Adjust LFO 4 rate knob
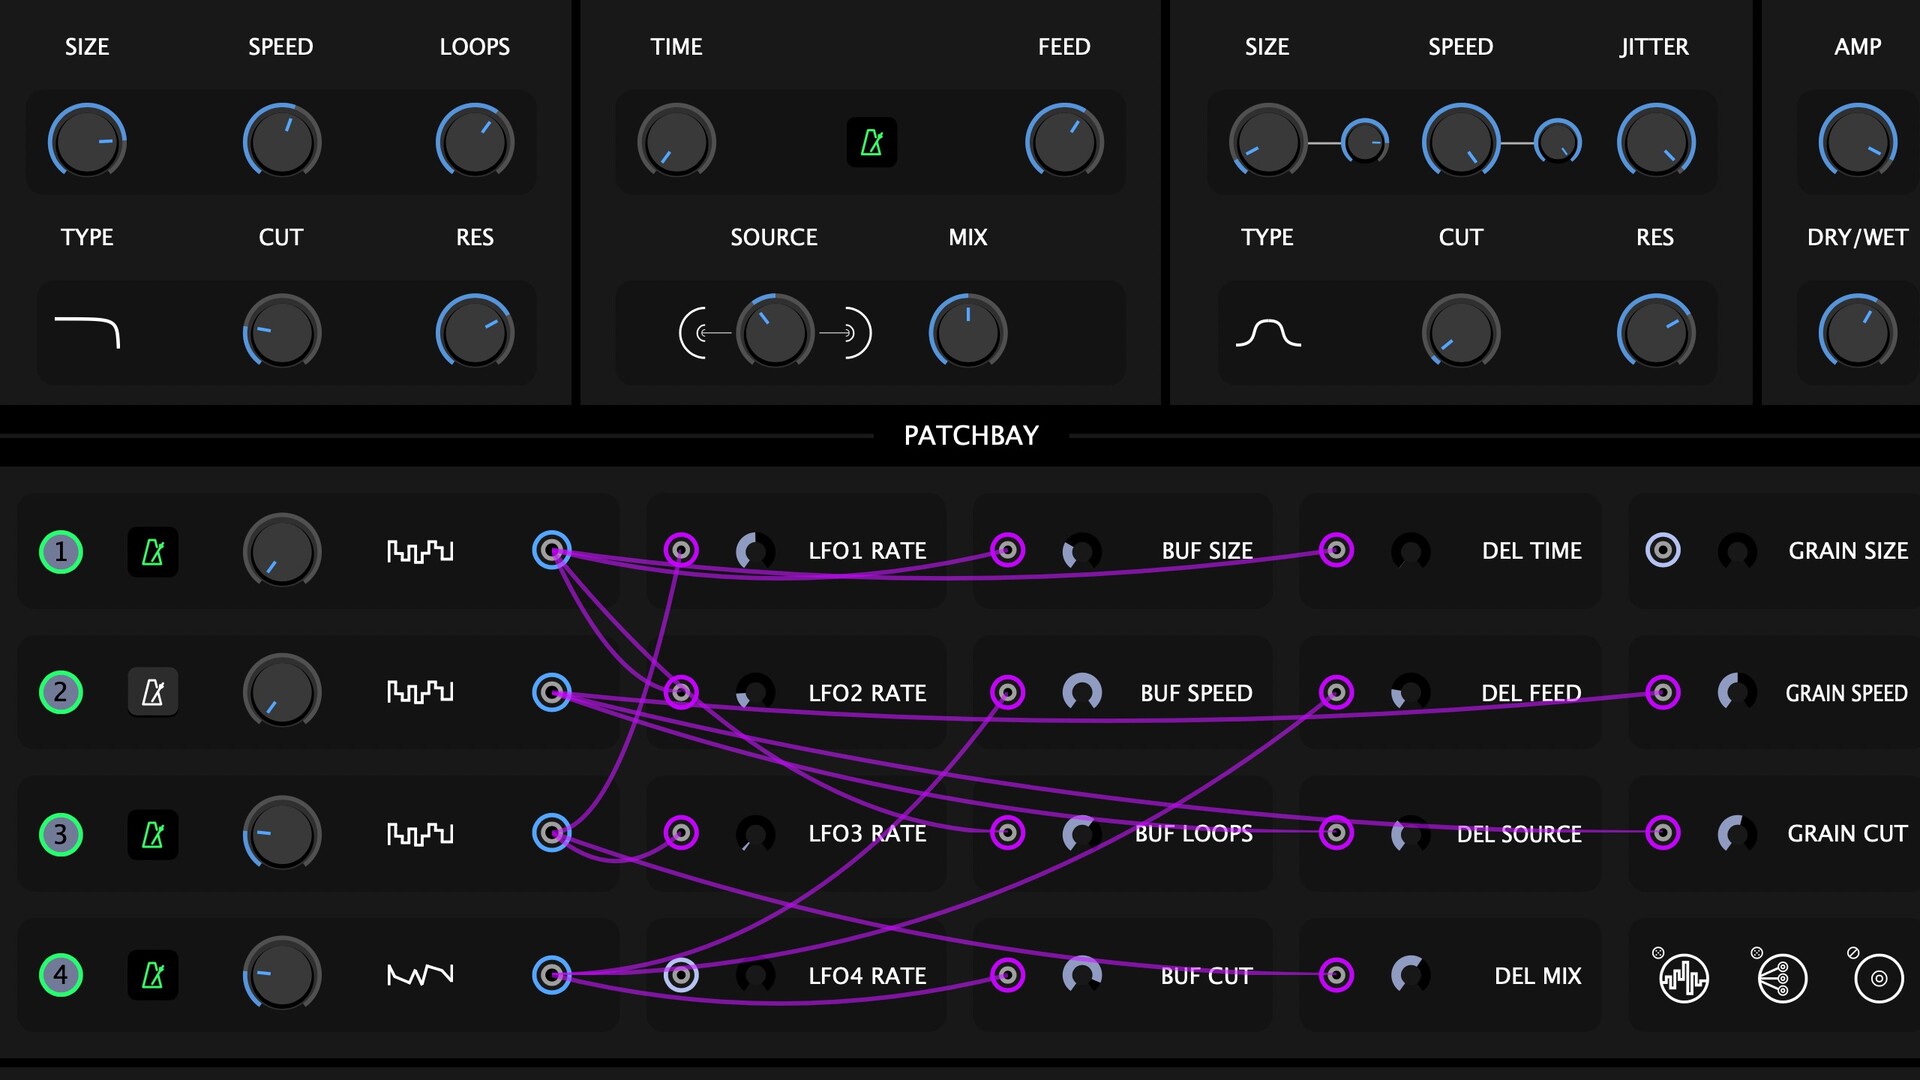This screenshot has height=1080, width=1920. tap(281, 975)
